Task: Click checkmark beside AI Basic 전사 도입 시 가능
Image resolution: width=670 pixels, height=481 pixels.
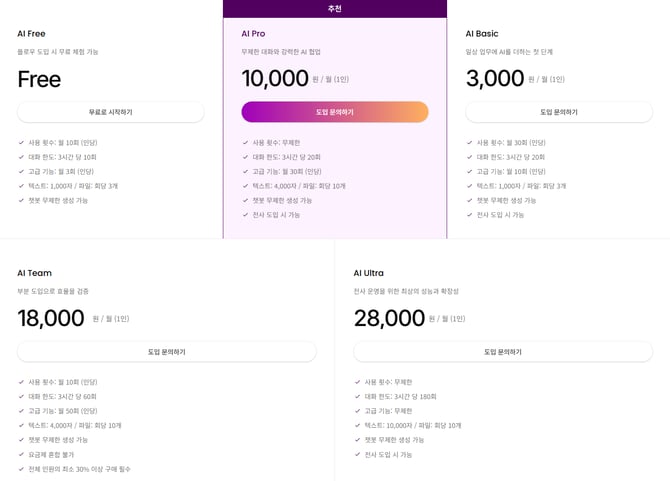Action: (x=470, y=215)
